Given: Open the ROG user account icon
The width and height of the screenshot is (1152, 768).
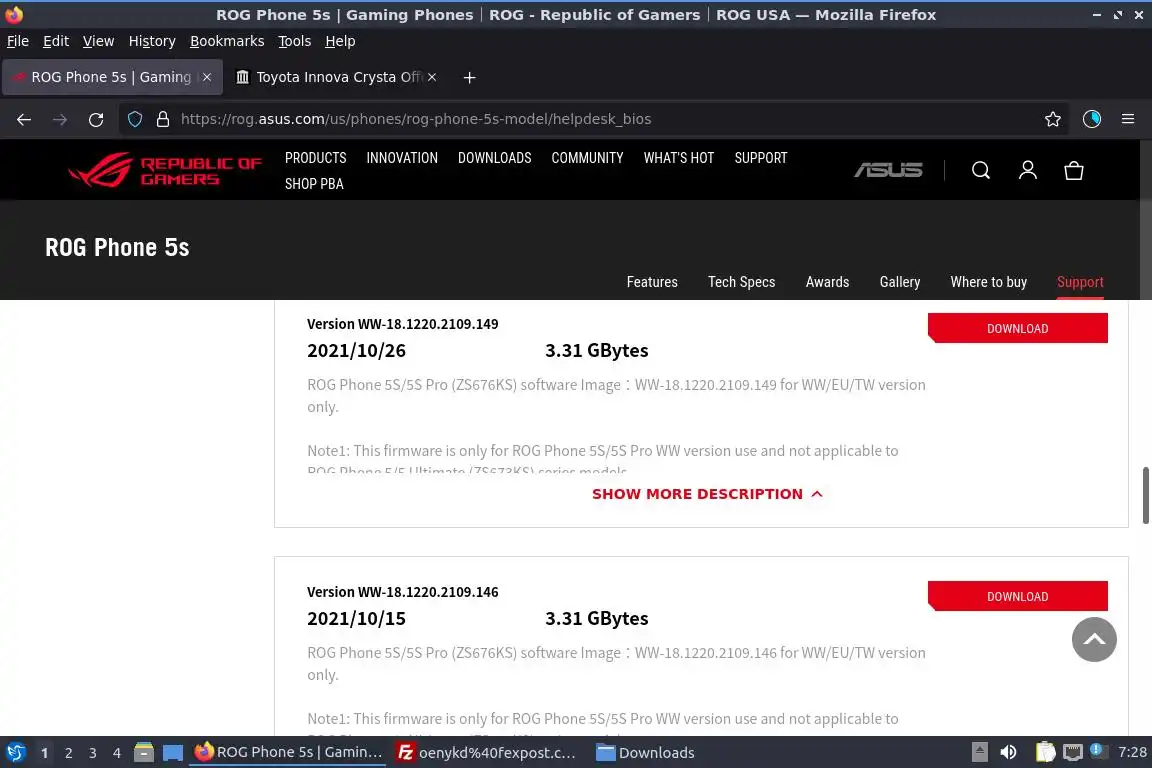Looking at the screenshot, I should tap(1027, 171).
